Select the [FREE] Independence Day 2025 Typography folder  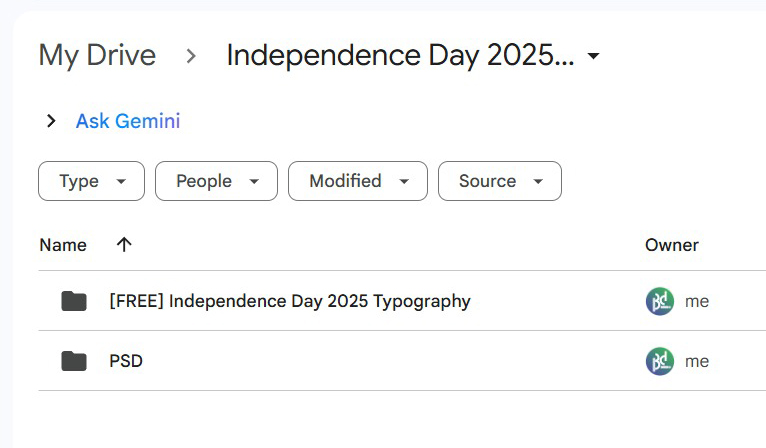(x=290, y=301)
